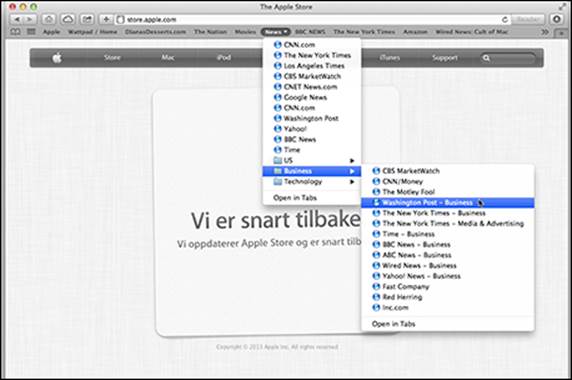Open Time - Business bookmark
The image size is (572, 380).
click(x=448, y=234)
